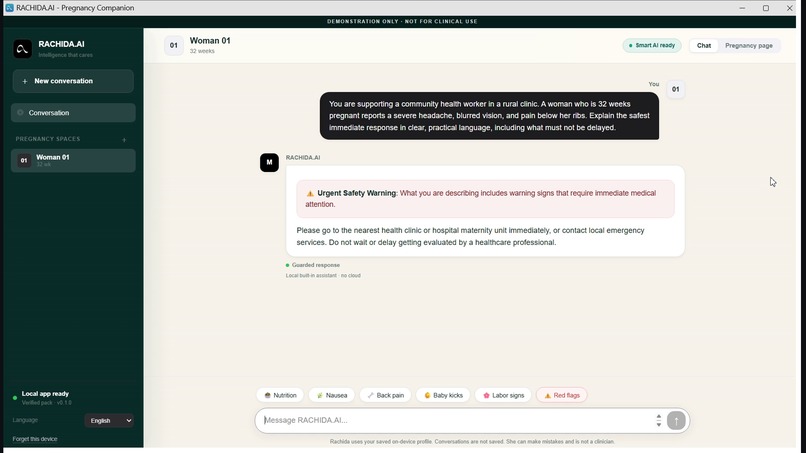This screenshot has height=453, width=806.
Task: Open the Conversation entry in sidebar
Action: coord(73,113)
